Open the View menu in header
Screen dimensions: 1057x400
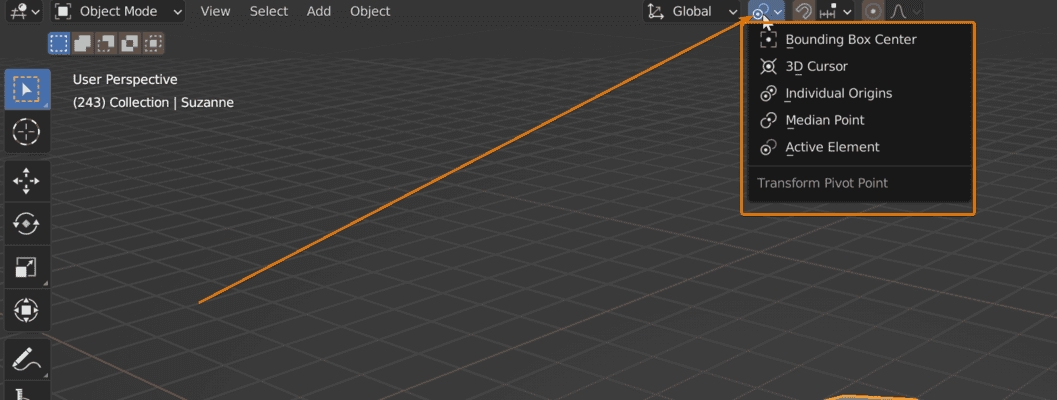pos(215,12)
